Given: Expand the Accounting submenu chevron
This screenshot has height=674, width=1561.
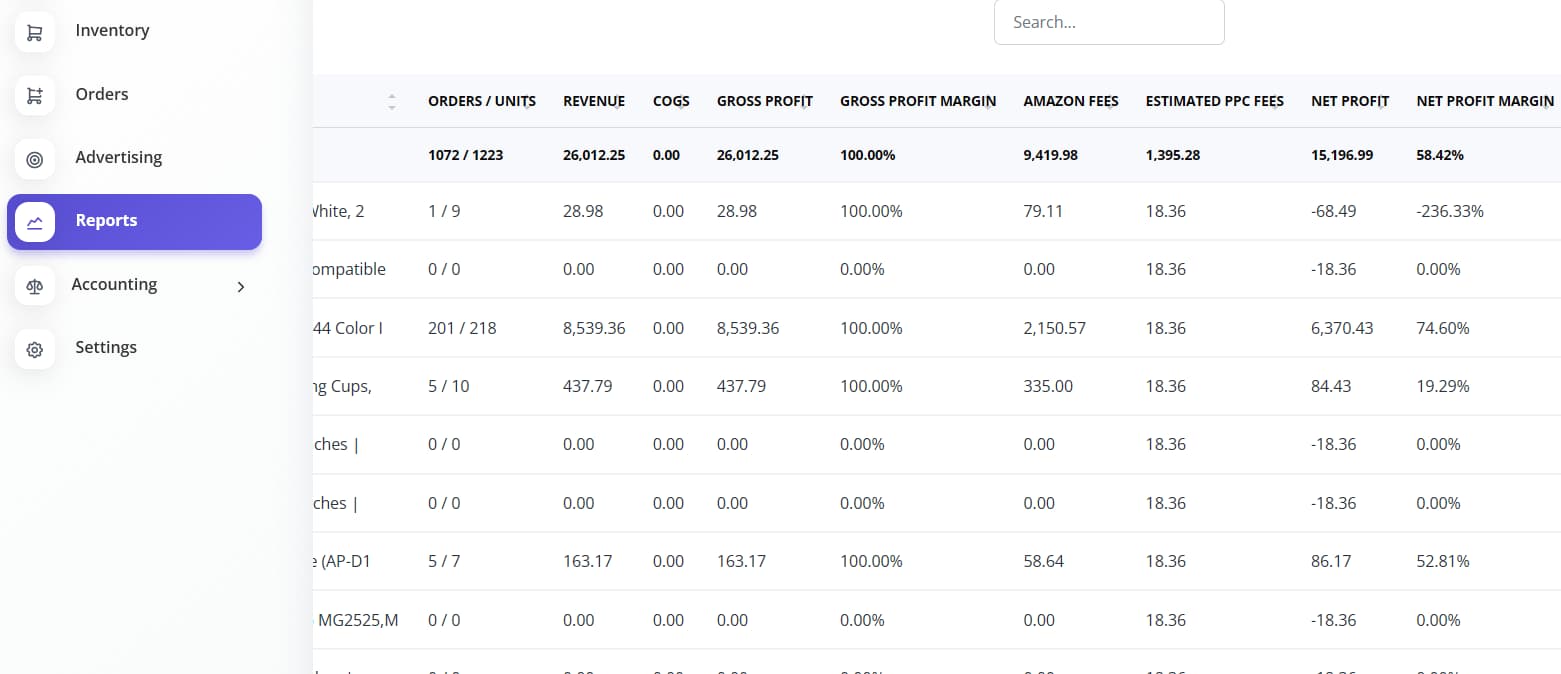Looking at the screenshot, I should tap(240, 287).
